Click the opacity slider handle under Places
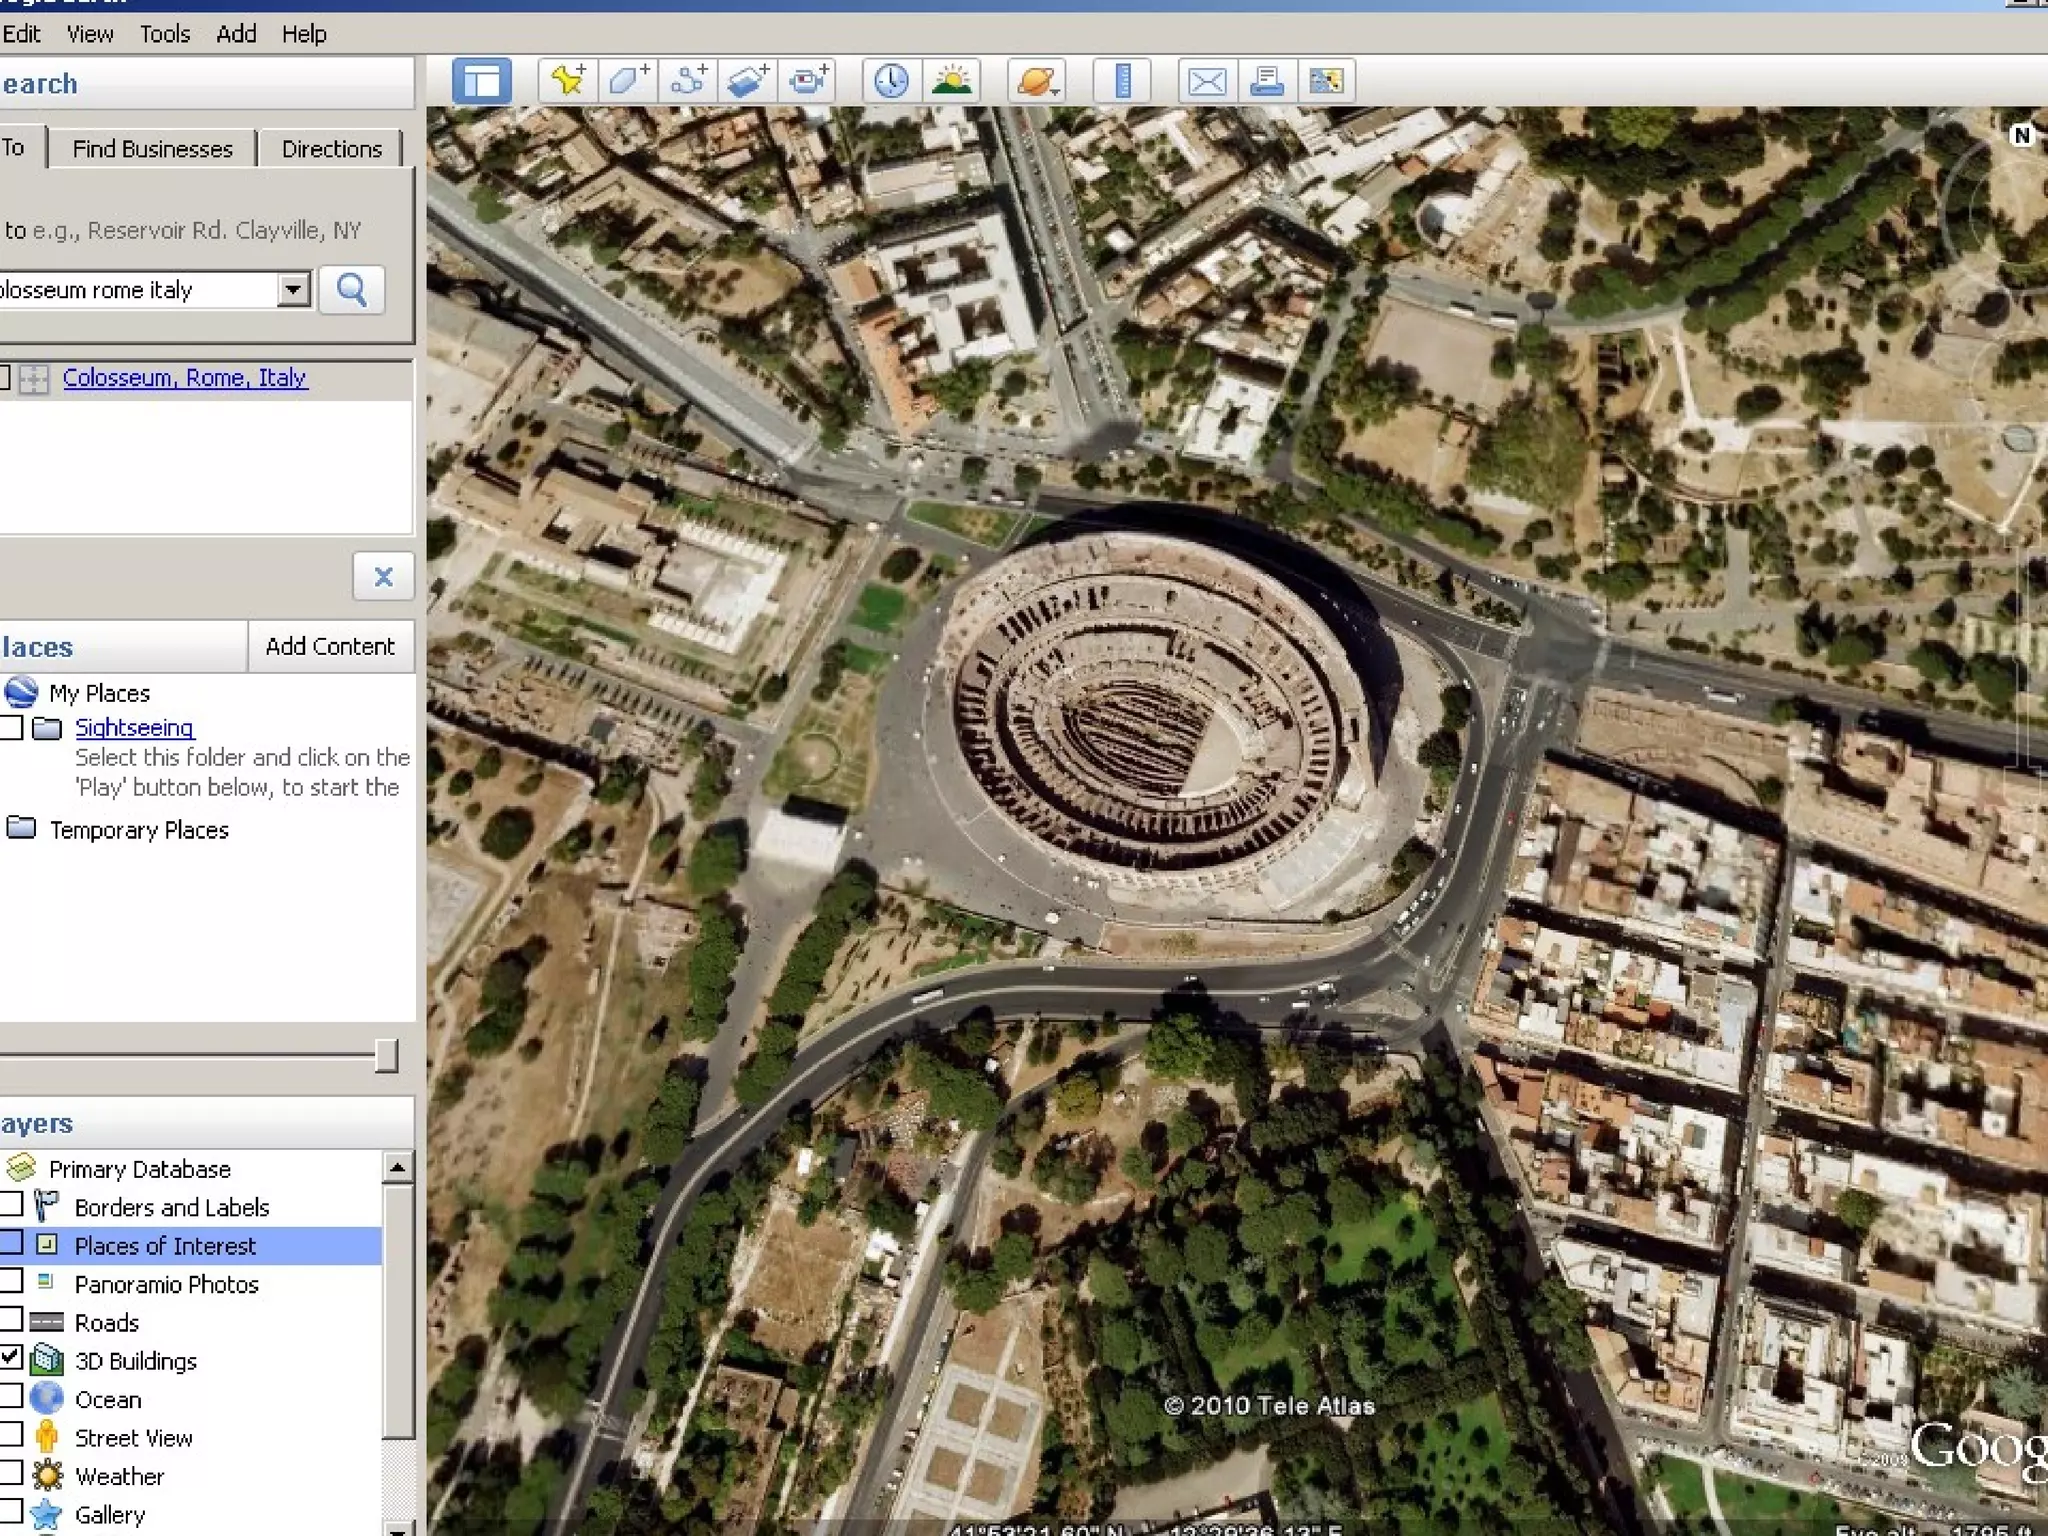This screenshot has height=1536, width=2048. (x=386, y=1055)
